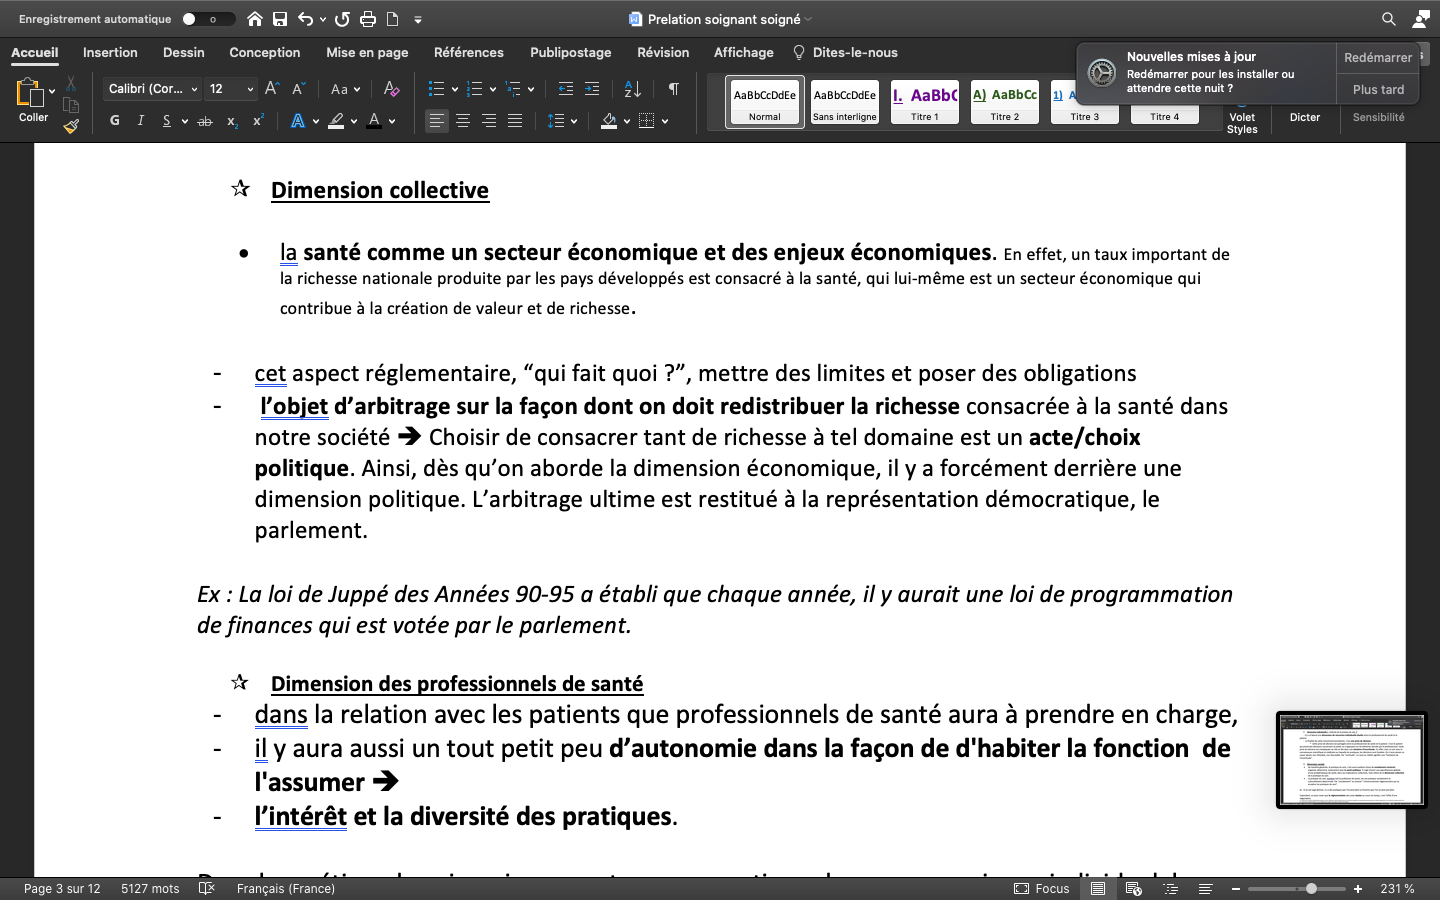Click Français (France) language indicator
Image resolution: width=1440 pixels, height=900 pixels.
coord(286,888)
